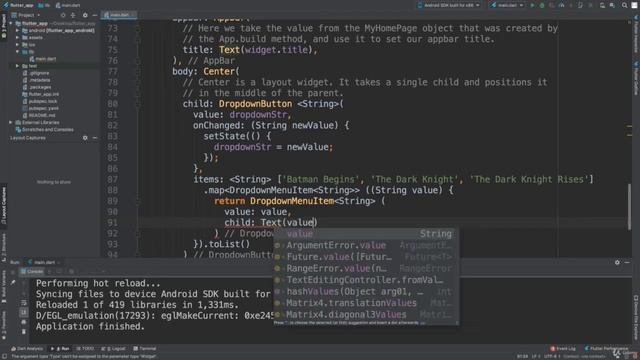Hide the Run panel with minus icon
This screenshot has width=640, height=360.
coord(627,262)
